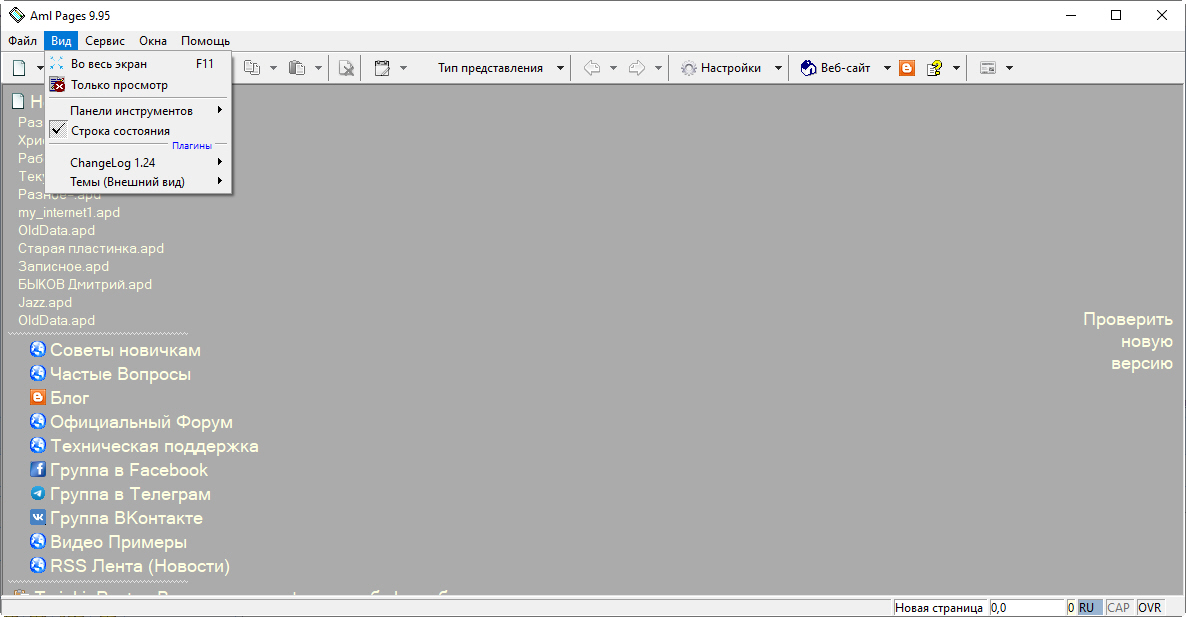Viewport: 1186px width, 617px height.
Task: Click the New document toolbar icon
Action: [x=20, y=68]
